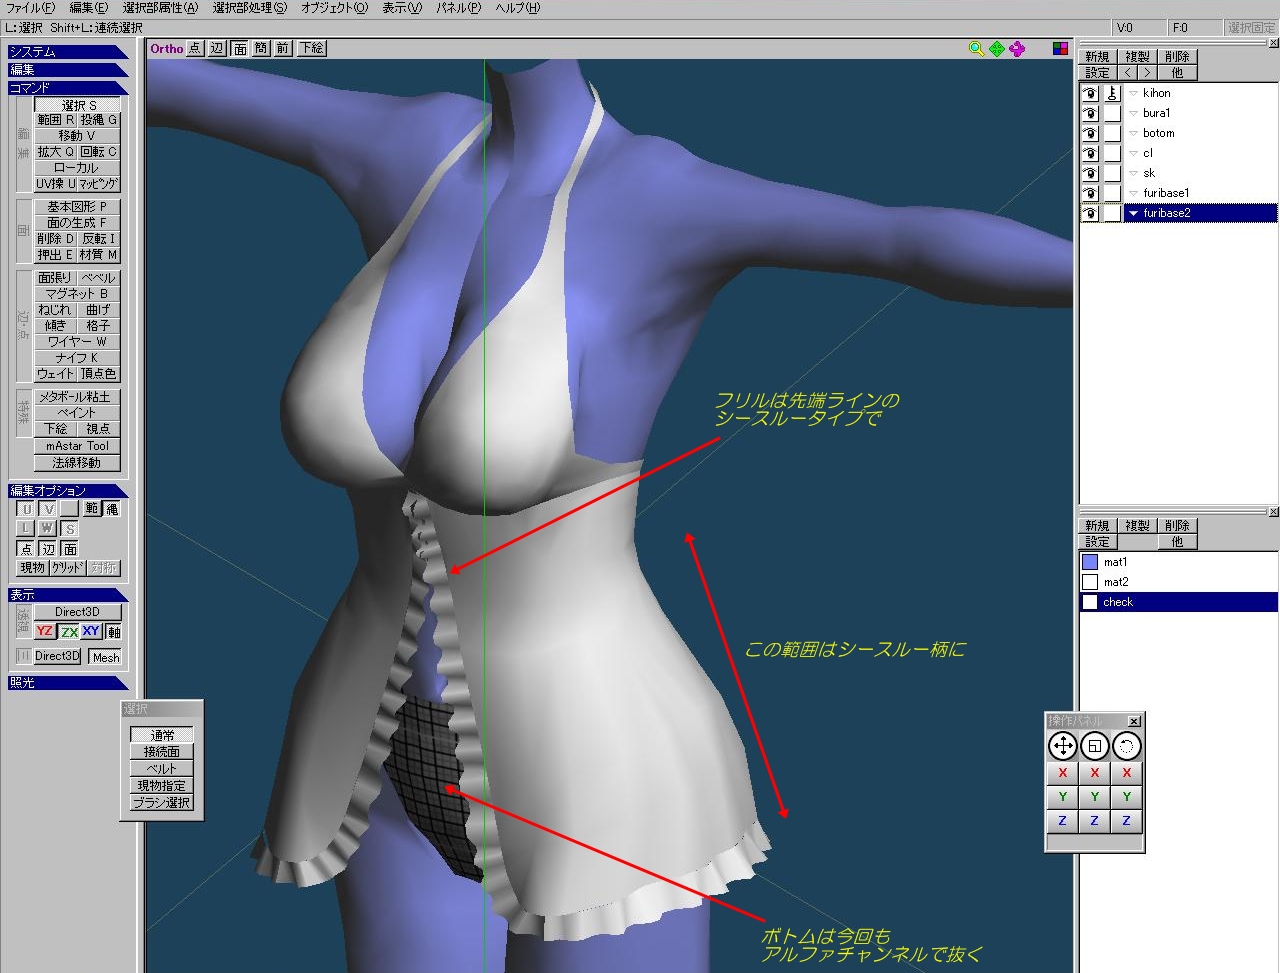Click the magenta rotate view icon
The image size is (1280, 973).
tap(1017, 48)
